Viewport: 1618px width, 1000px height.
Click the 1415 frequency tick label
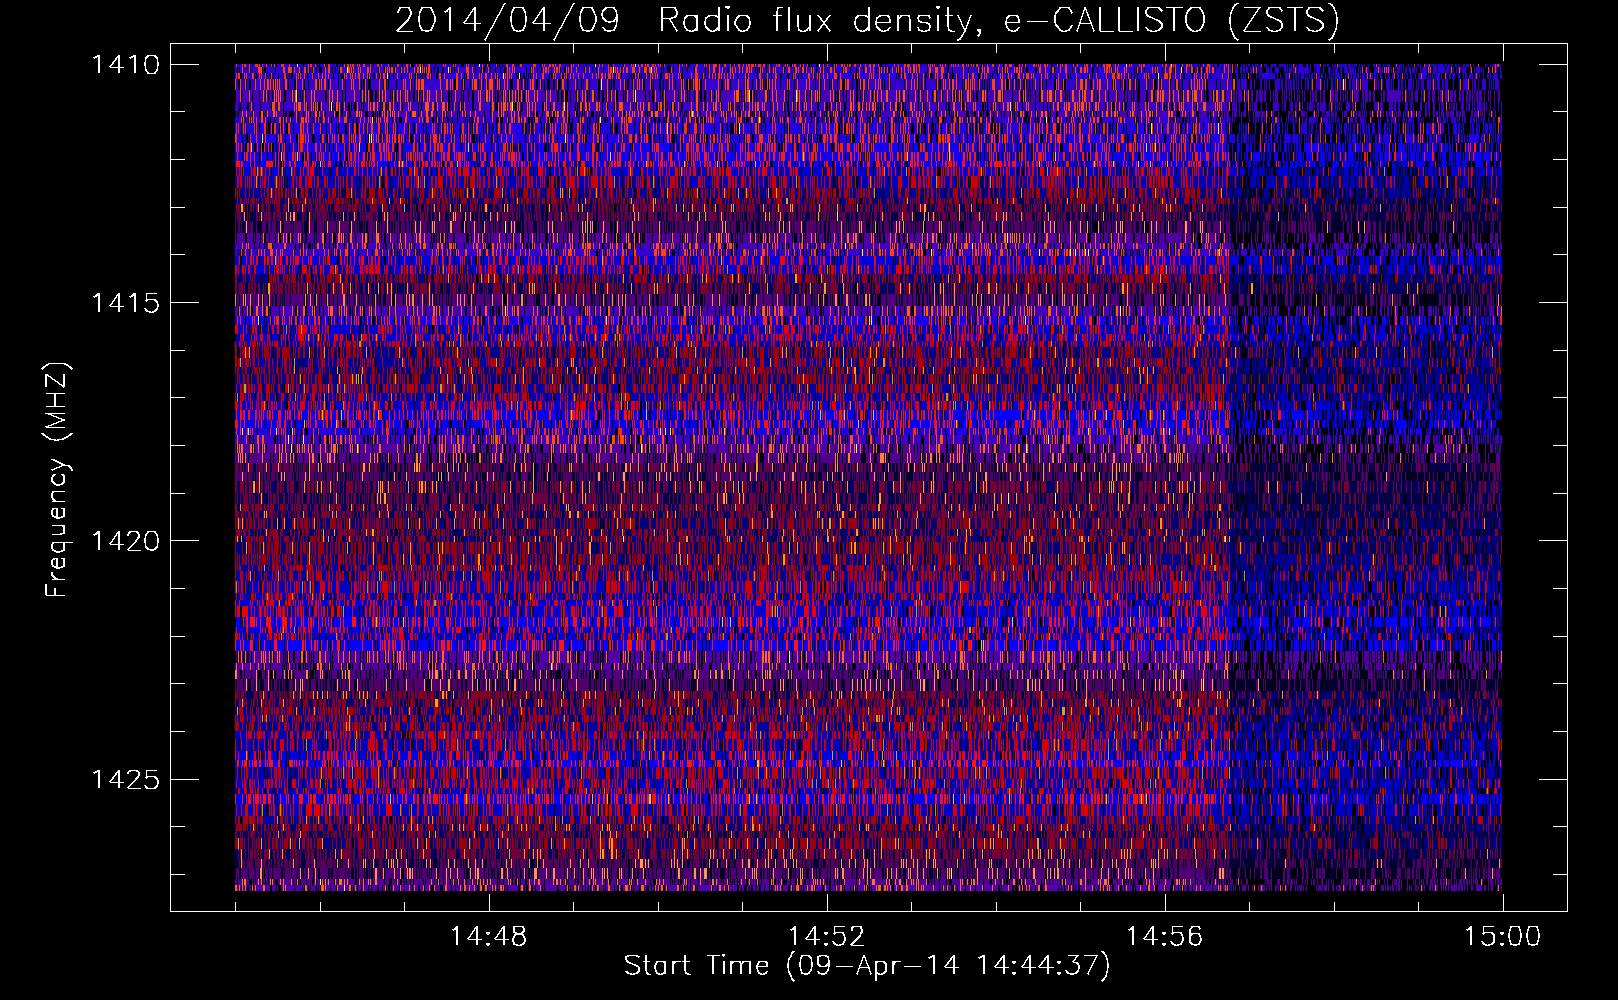click(125, 303)
